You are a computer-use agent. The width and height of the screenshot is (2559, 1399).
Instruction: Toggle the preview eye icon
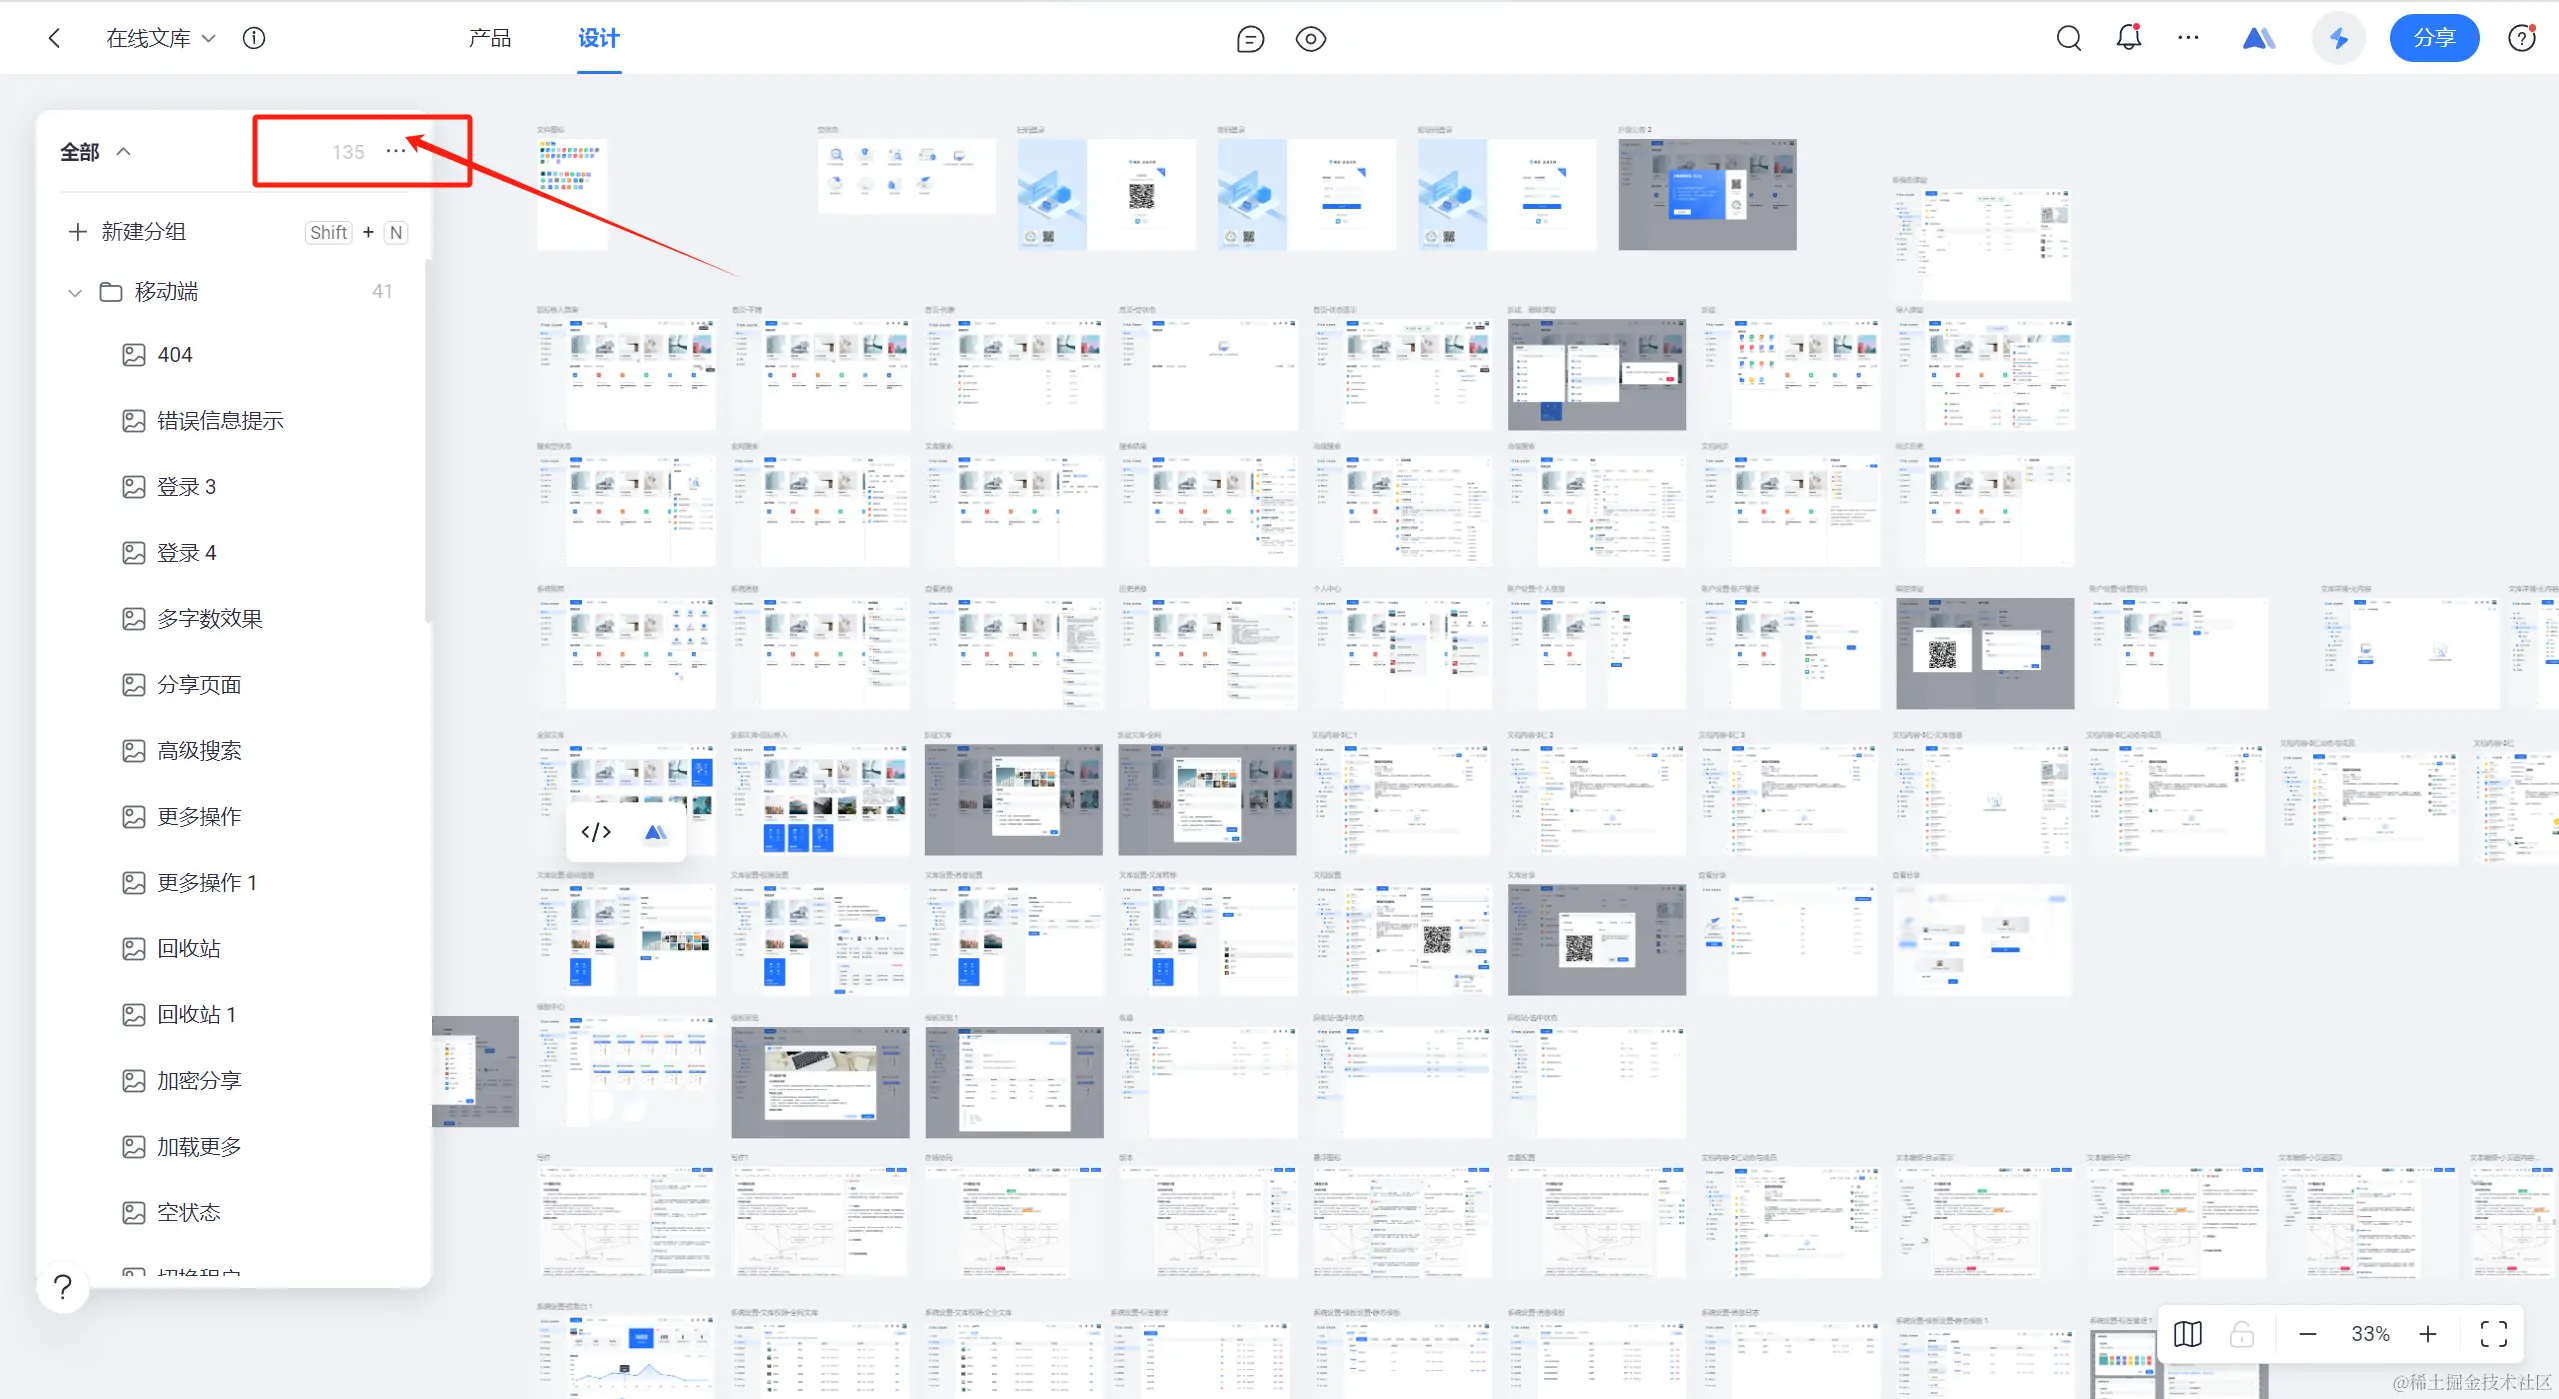pos(1310,39)
